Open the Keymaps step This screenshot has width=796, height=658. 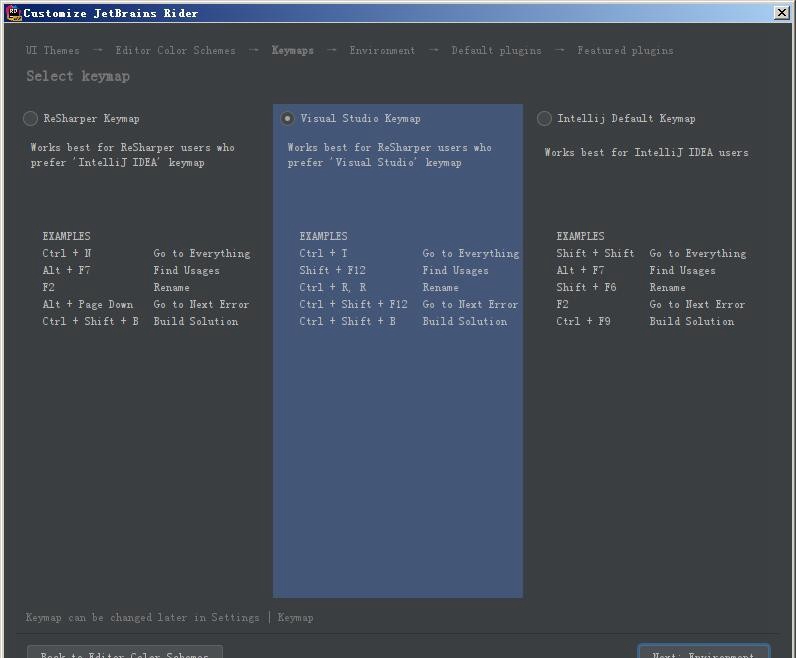[293, 50]
